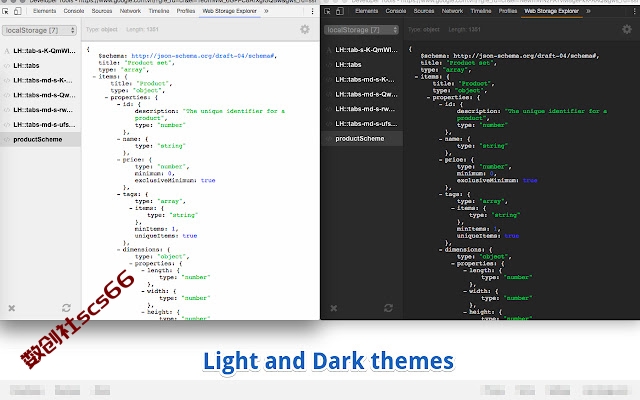Select productScheme key in dark window
Viewport: 640px width, 400px height.
(x=362, y=138)
